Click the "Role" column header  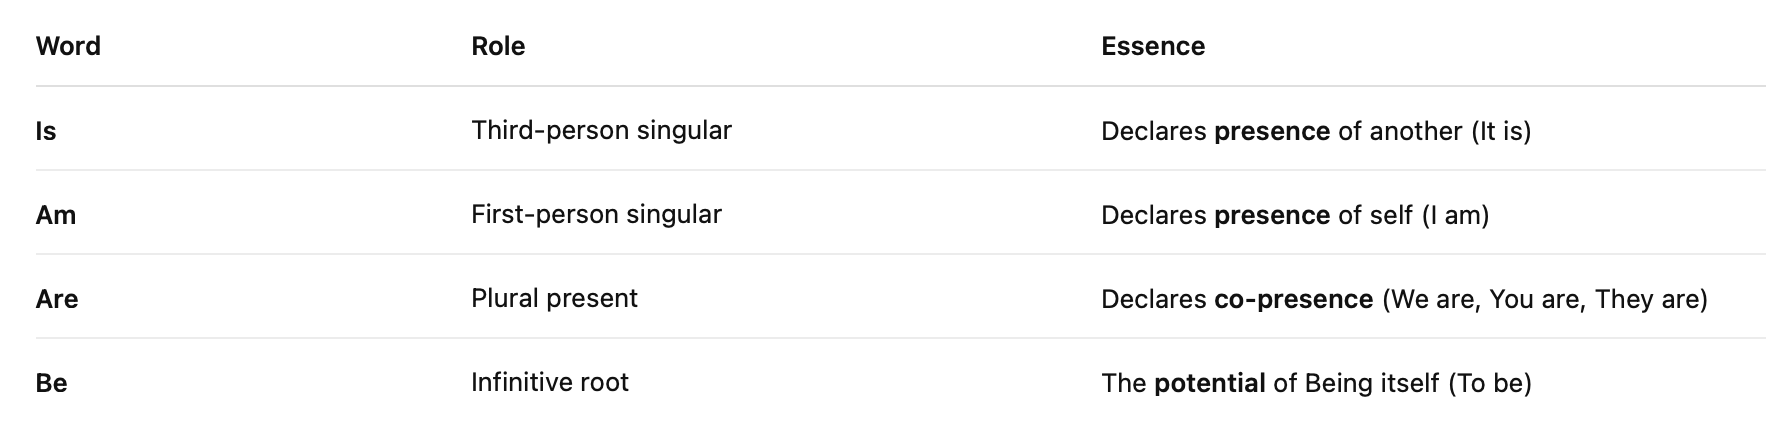[x=498, y=46]
